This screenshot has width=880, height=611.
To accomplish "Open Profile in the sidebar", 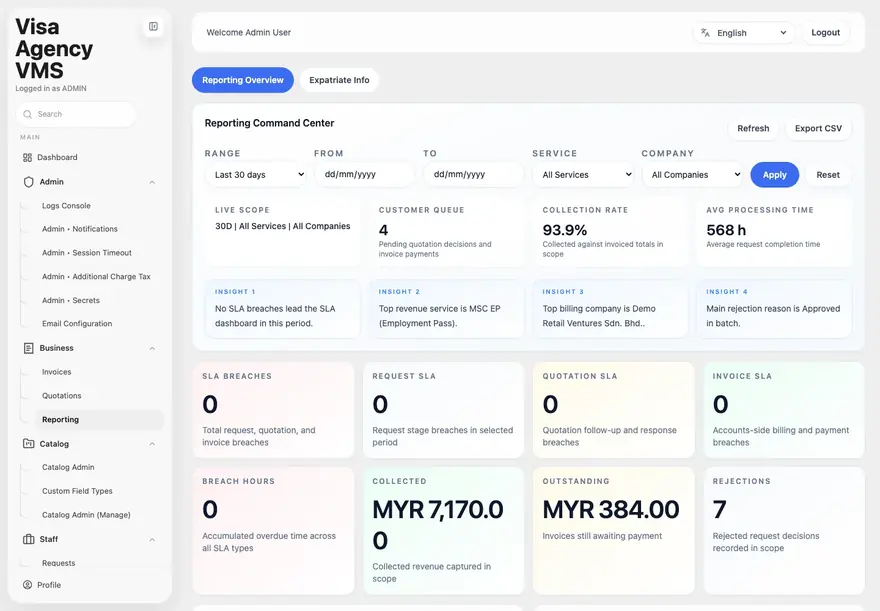I will pyautogui.click(x=49, y=585).
